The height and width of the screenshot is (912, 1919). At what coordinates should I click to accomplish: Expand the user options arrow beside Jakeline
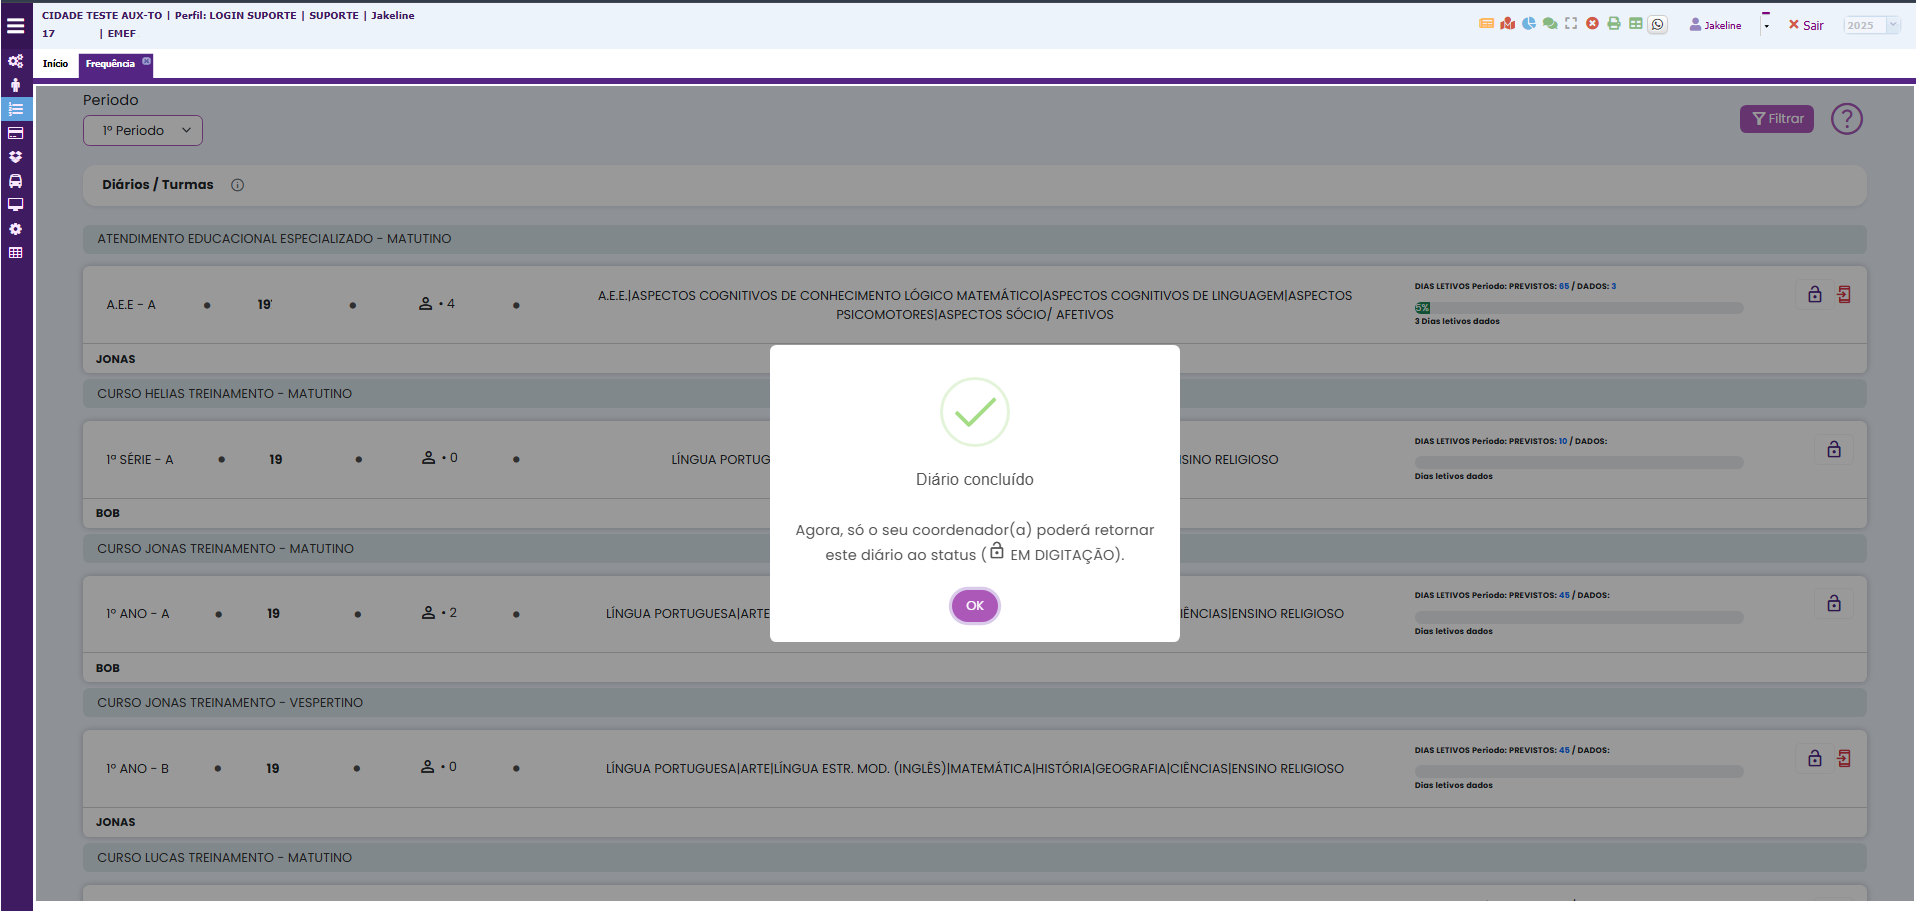(x=1766, y=26)
